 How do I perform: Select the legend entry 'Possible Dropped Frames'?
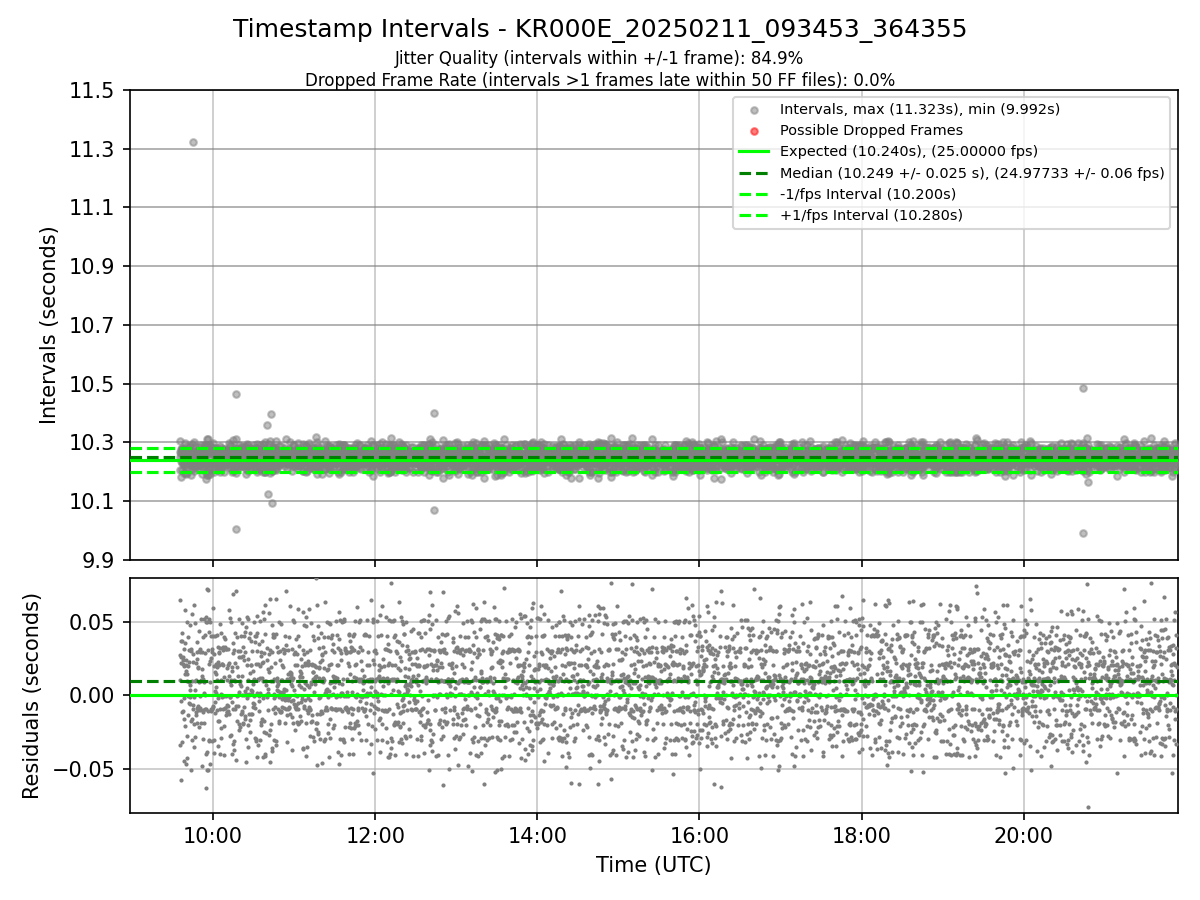(x=871, y=130)
